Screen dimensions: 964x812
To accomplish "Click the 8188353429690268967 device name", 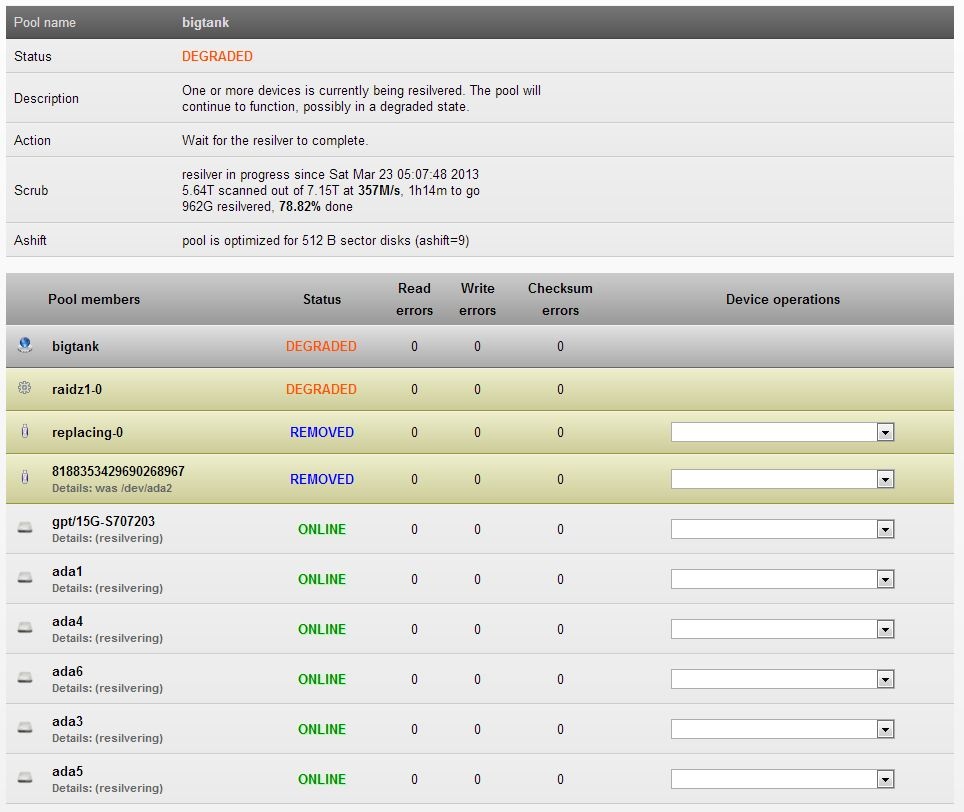I will pos(118,471).
